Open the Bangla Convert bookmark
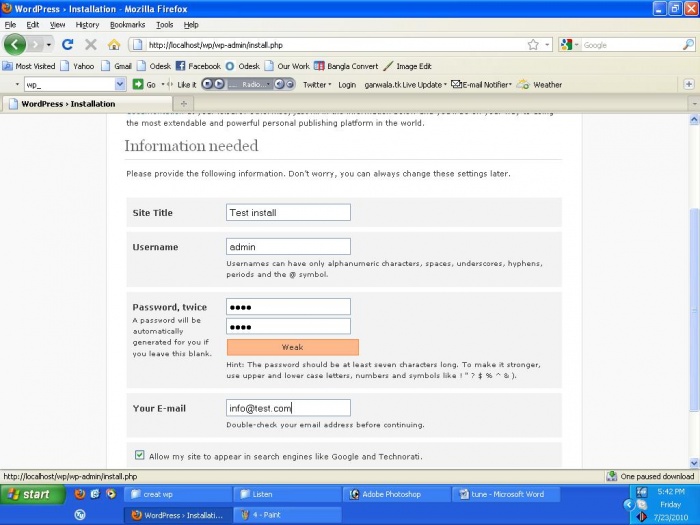The width and height of the screenshot is (700, 525). [346, 66]
